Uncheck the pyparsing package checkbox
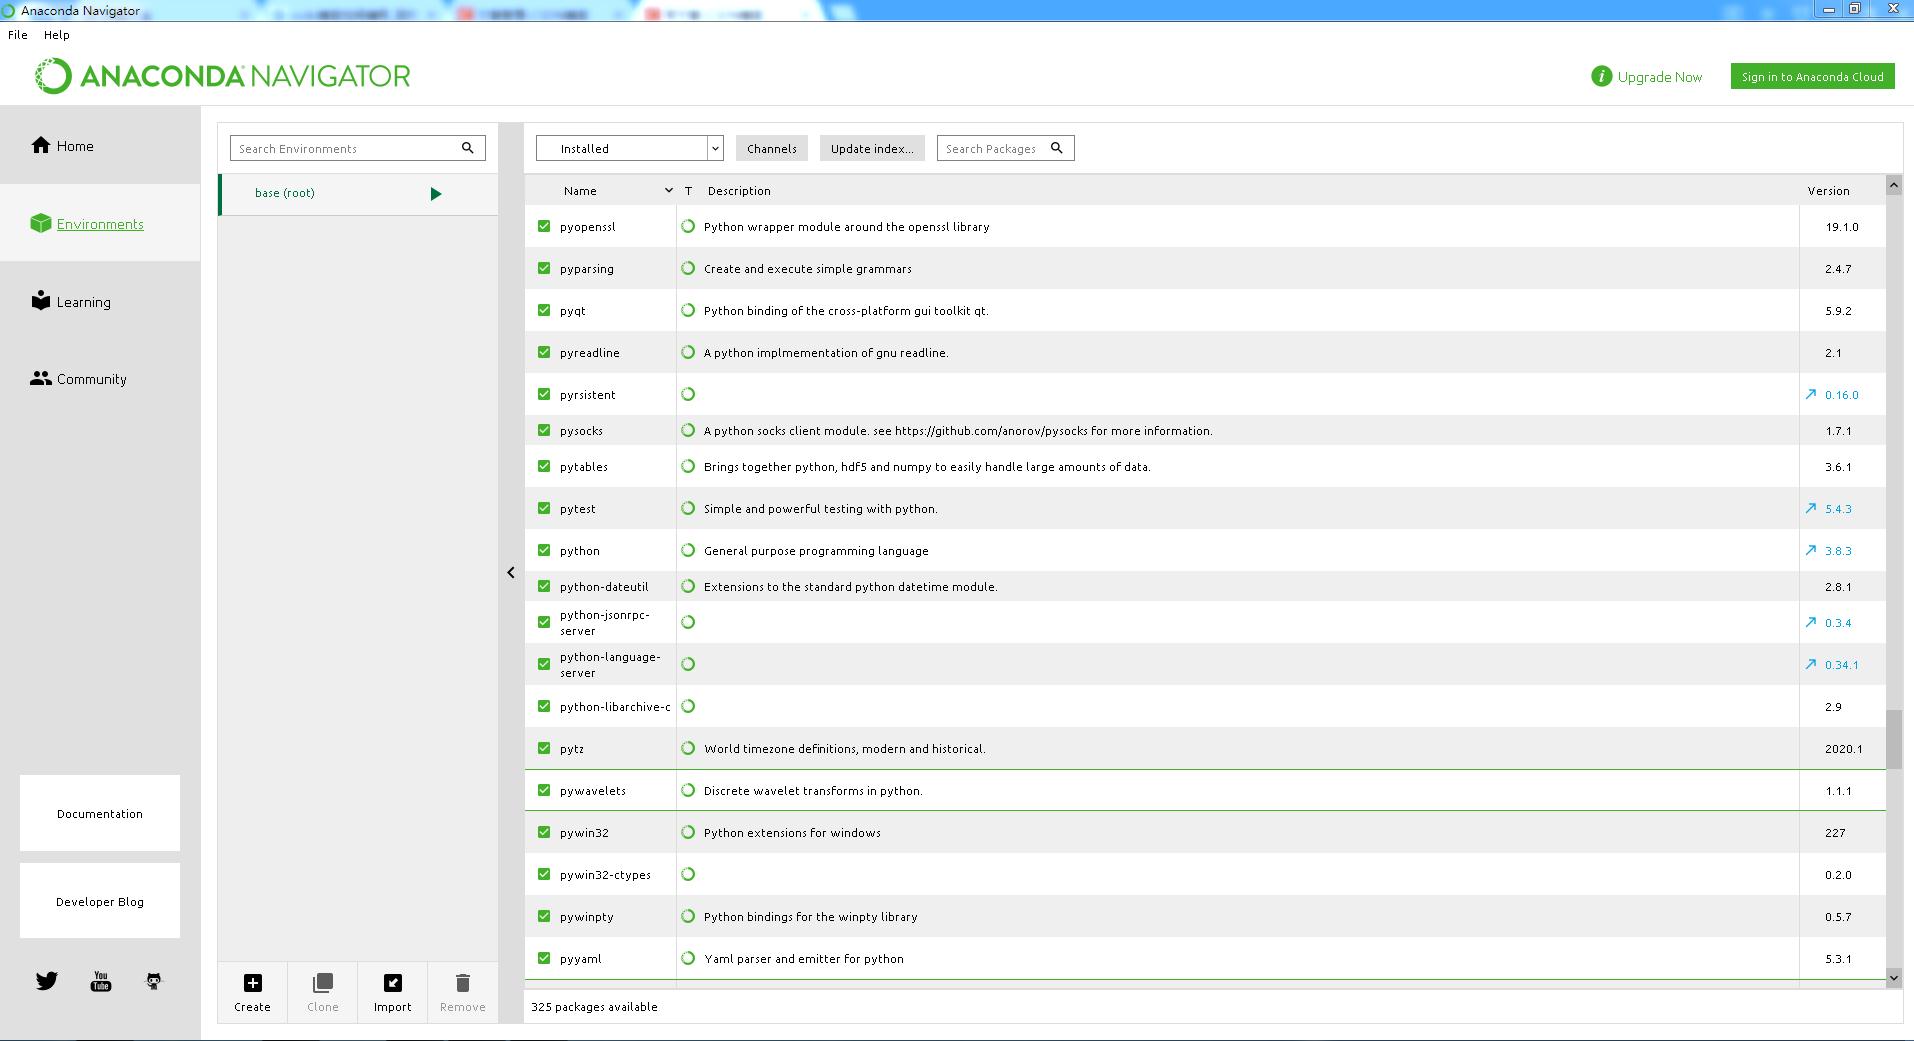 coord(544,268)
